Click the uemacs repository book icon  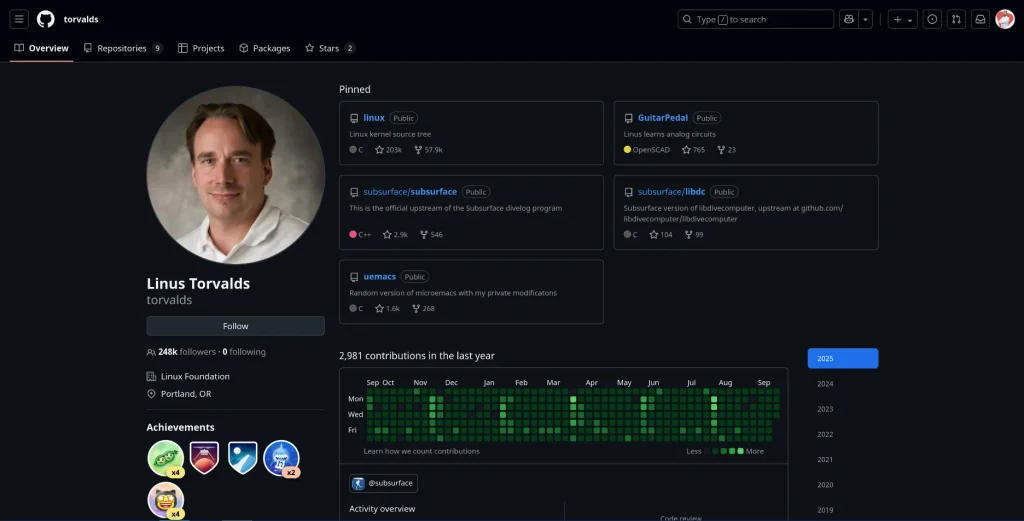pyautogui.click(x=354, y=277)
